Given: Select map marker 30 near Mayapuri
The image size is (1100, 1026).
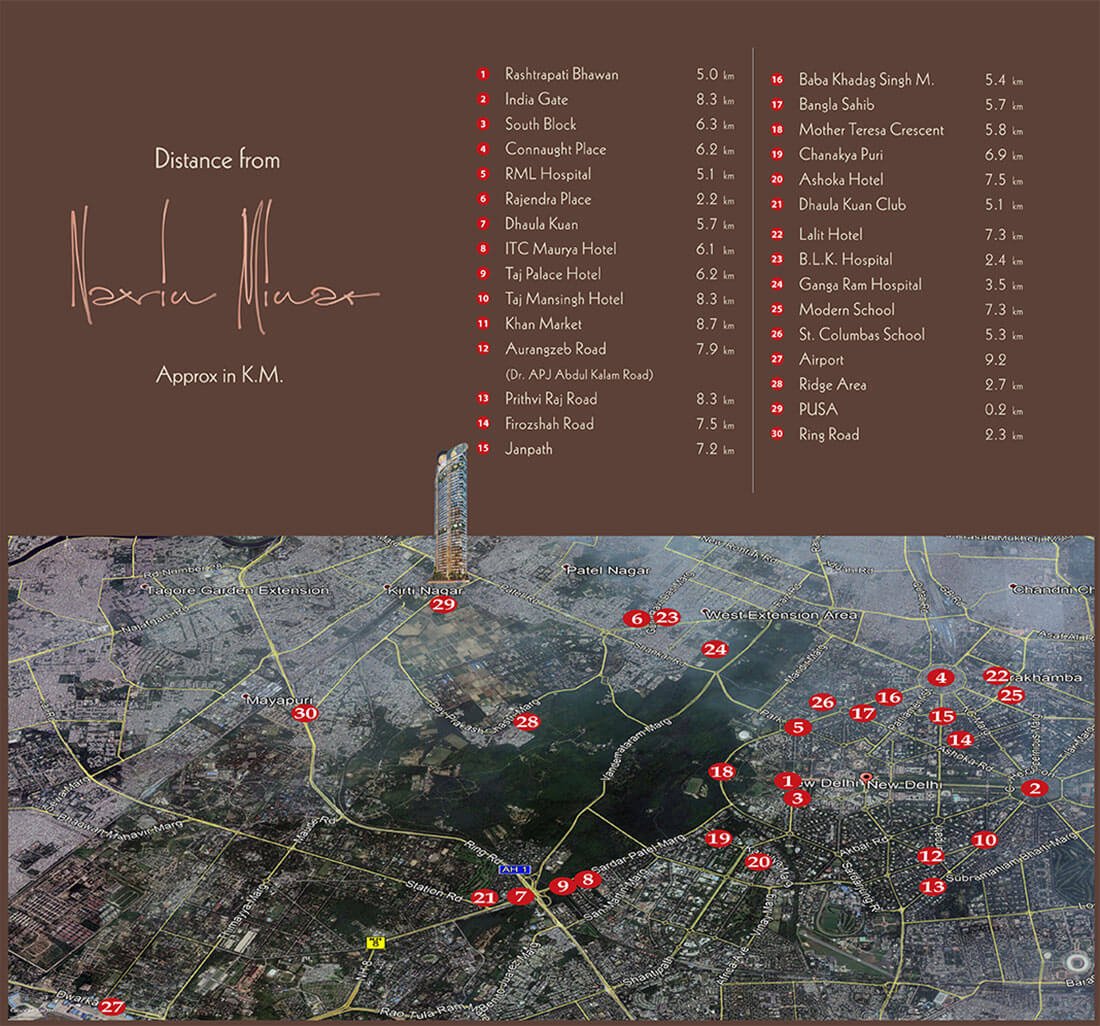Looking at the screenshot, I should [304, 713].
